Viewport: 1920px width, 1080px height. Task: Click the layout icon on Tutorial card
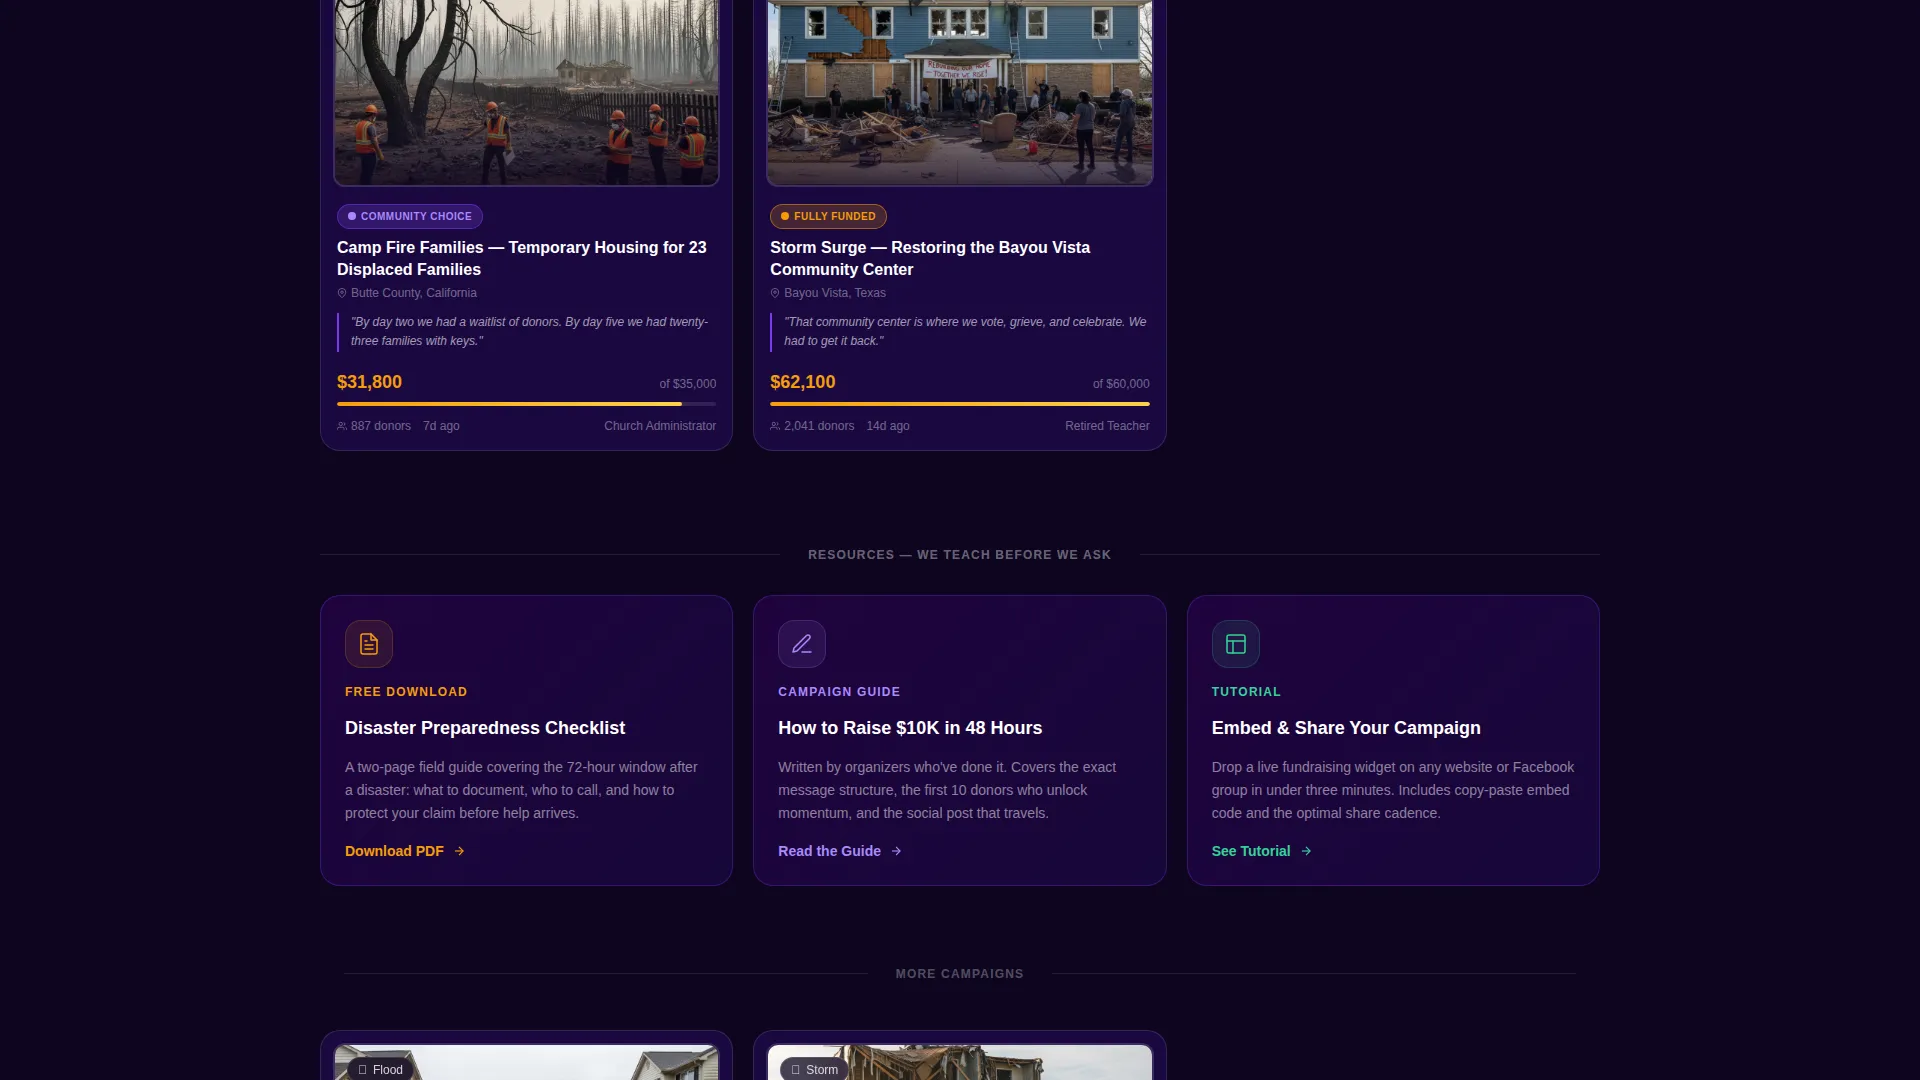[1236, 644]
